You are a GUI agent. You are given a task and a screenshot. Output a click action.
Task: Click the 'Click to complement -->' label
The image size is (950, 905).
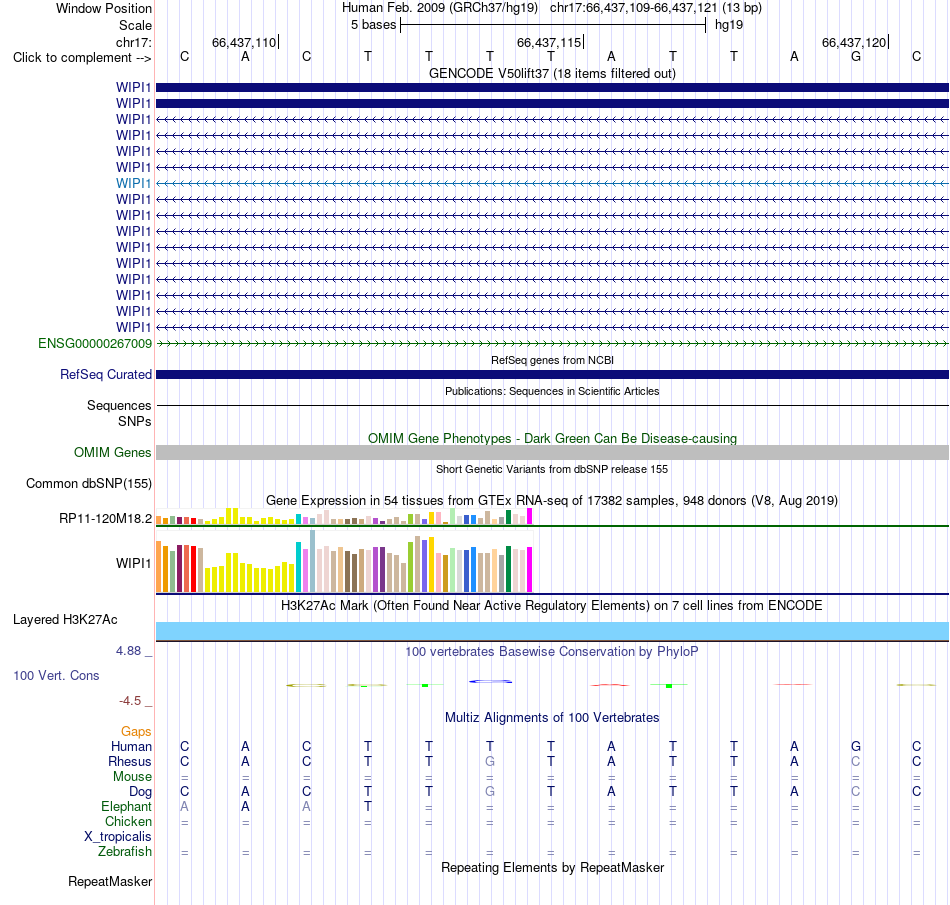pyautogui.click(x=82, y=58)
